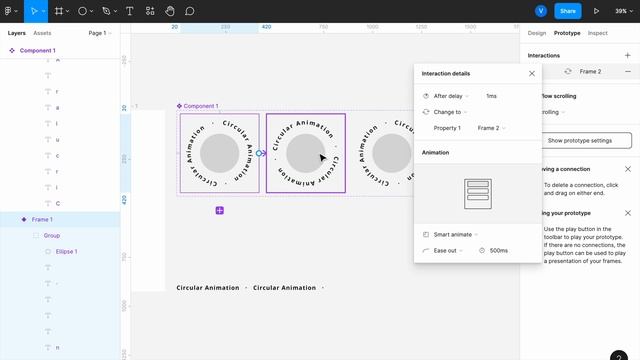Select the Ellipse 1 layer

click(x=67, y=251)
